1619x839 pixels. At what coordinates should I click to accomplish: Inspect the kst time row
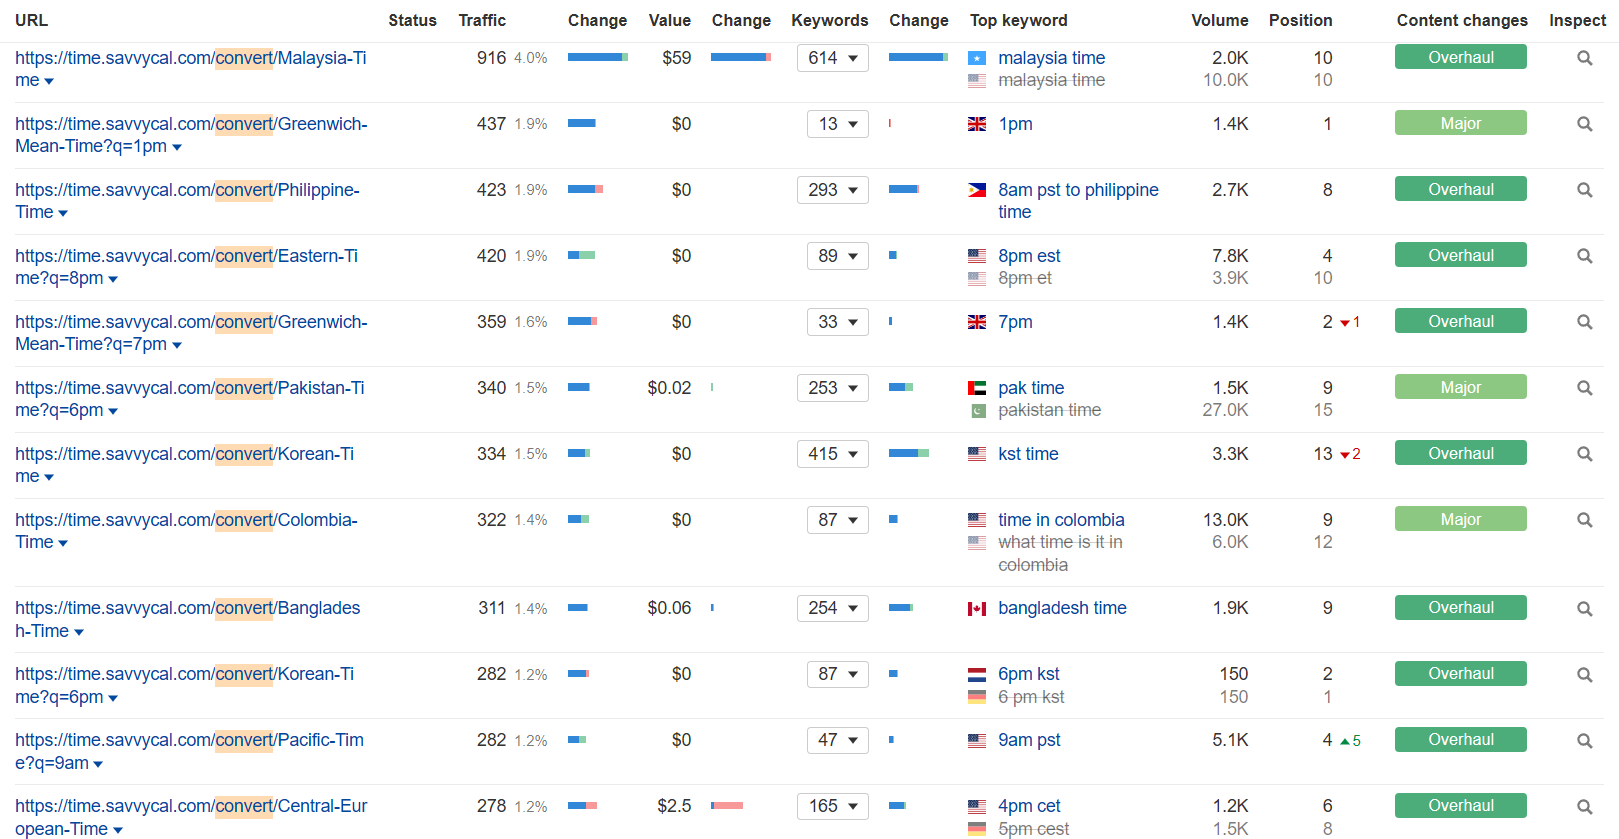coord(1584,454)
